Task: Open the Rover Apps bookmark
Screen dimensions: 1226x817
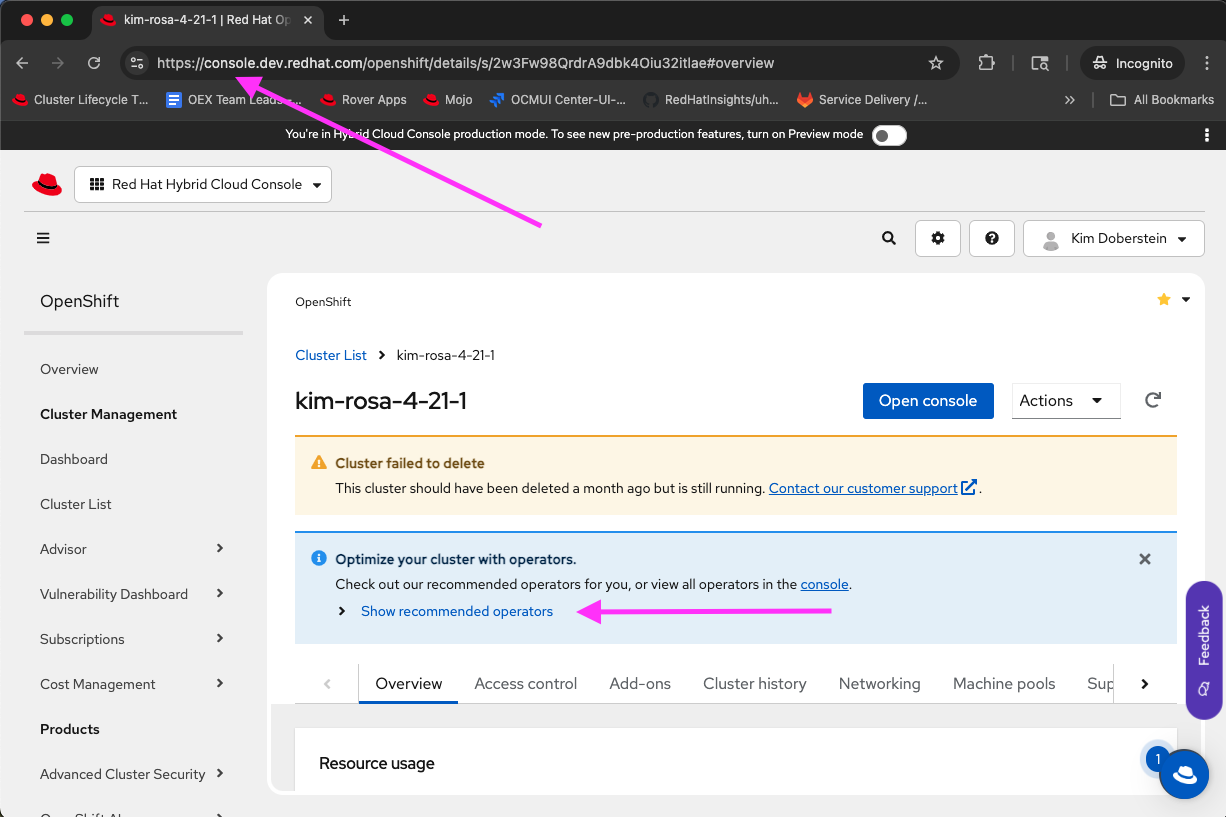Action: 363,99
